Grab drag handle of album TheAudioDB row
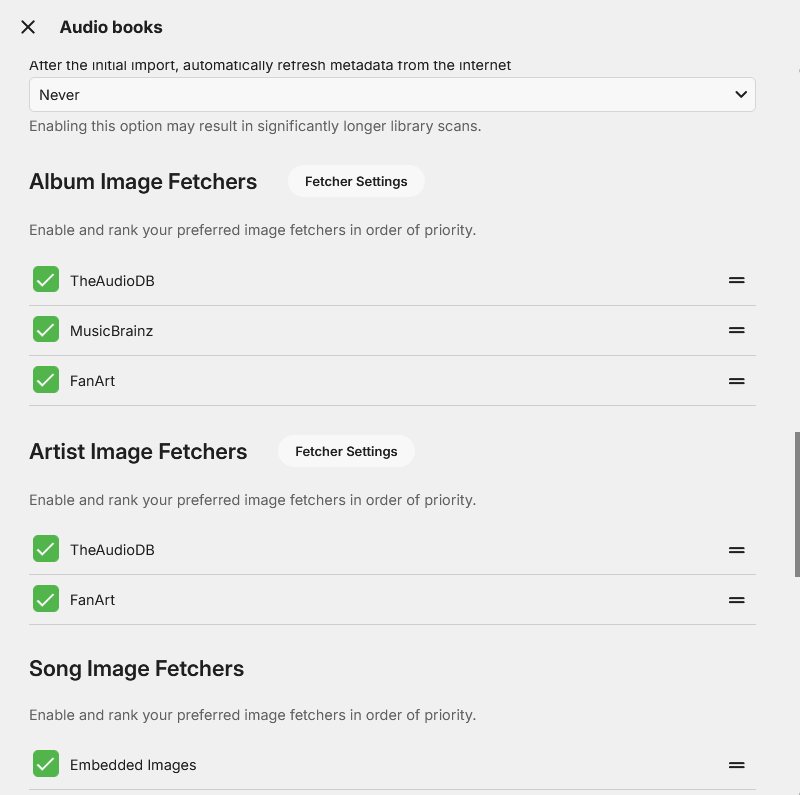 [737, 280]
